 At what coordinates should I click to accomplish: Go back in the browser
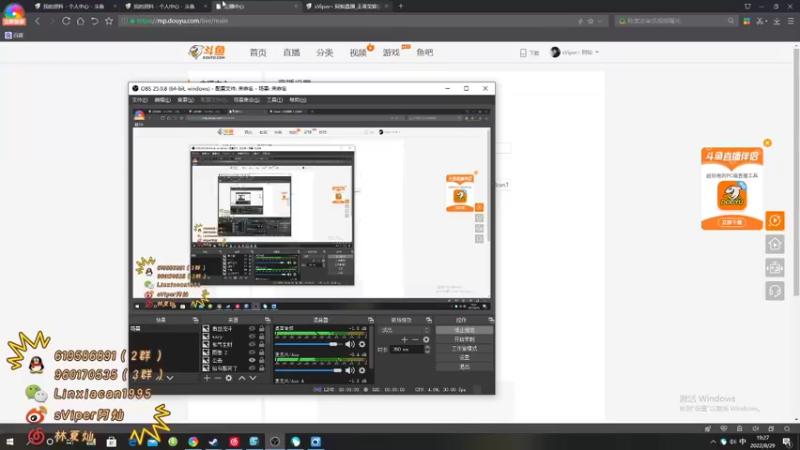pyautogui.click(x=37, y=21)
